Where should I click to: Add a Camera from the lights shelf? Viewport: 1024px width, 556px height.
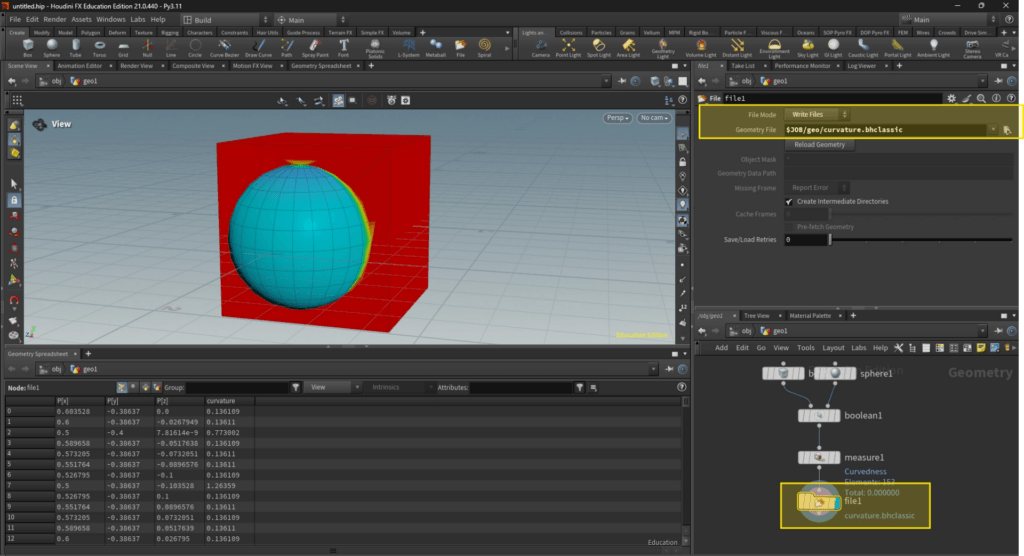pyautogui.click(x=541, y=48)
